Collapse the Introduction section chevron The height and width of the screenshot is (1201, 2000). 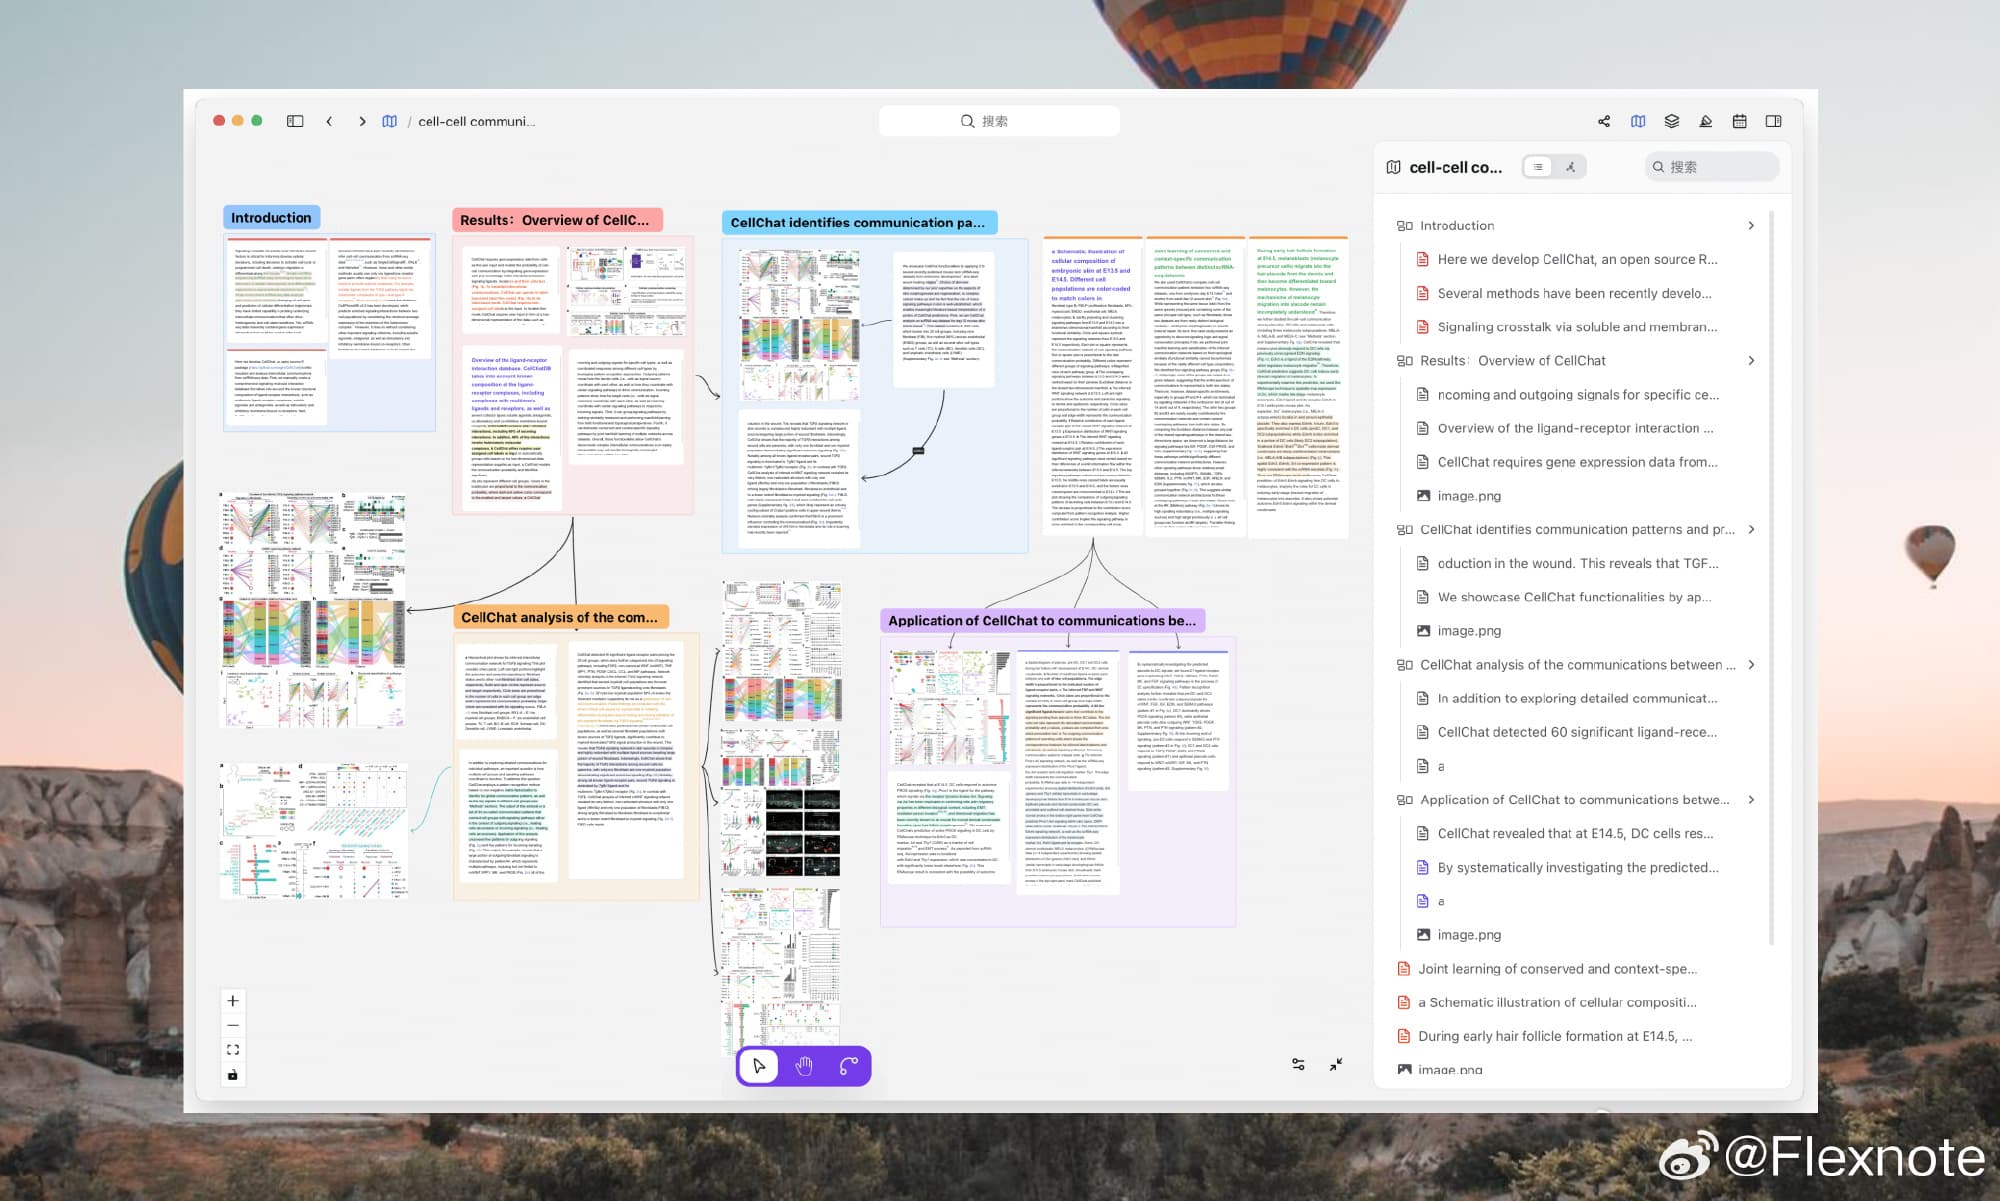point(1751,226)
